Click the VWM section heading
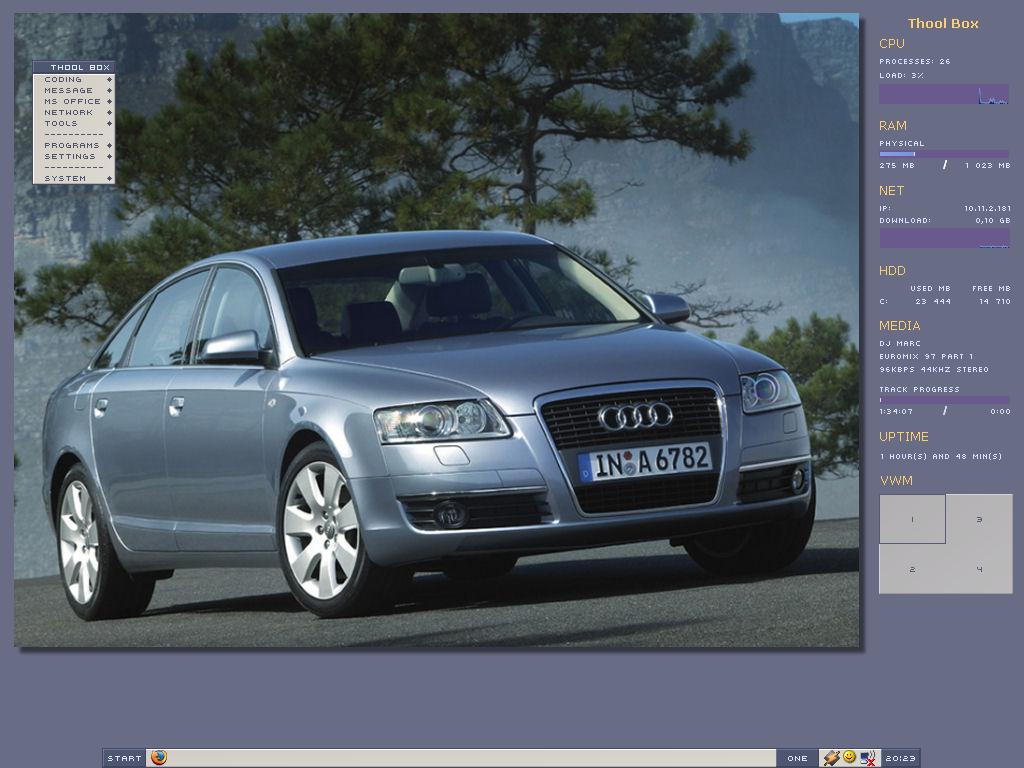 coord(896,481)
